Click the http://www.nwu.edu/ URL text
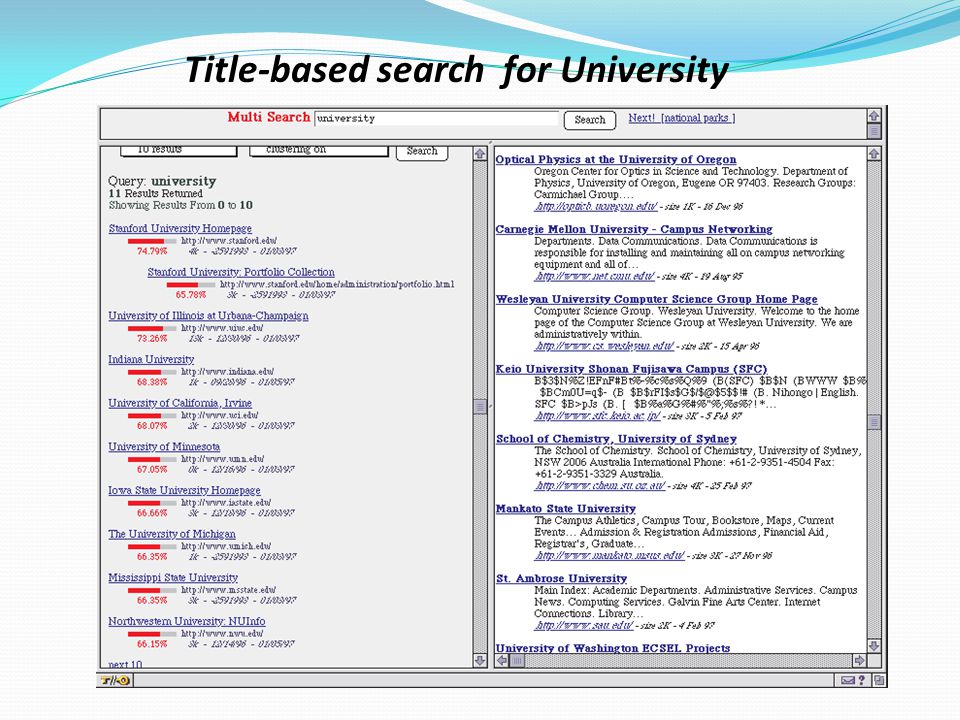The width and height of the screenshot is (960, 720). click(x=222, y=634)
